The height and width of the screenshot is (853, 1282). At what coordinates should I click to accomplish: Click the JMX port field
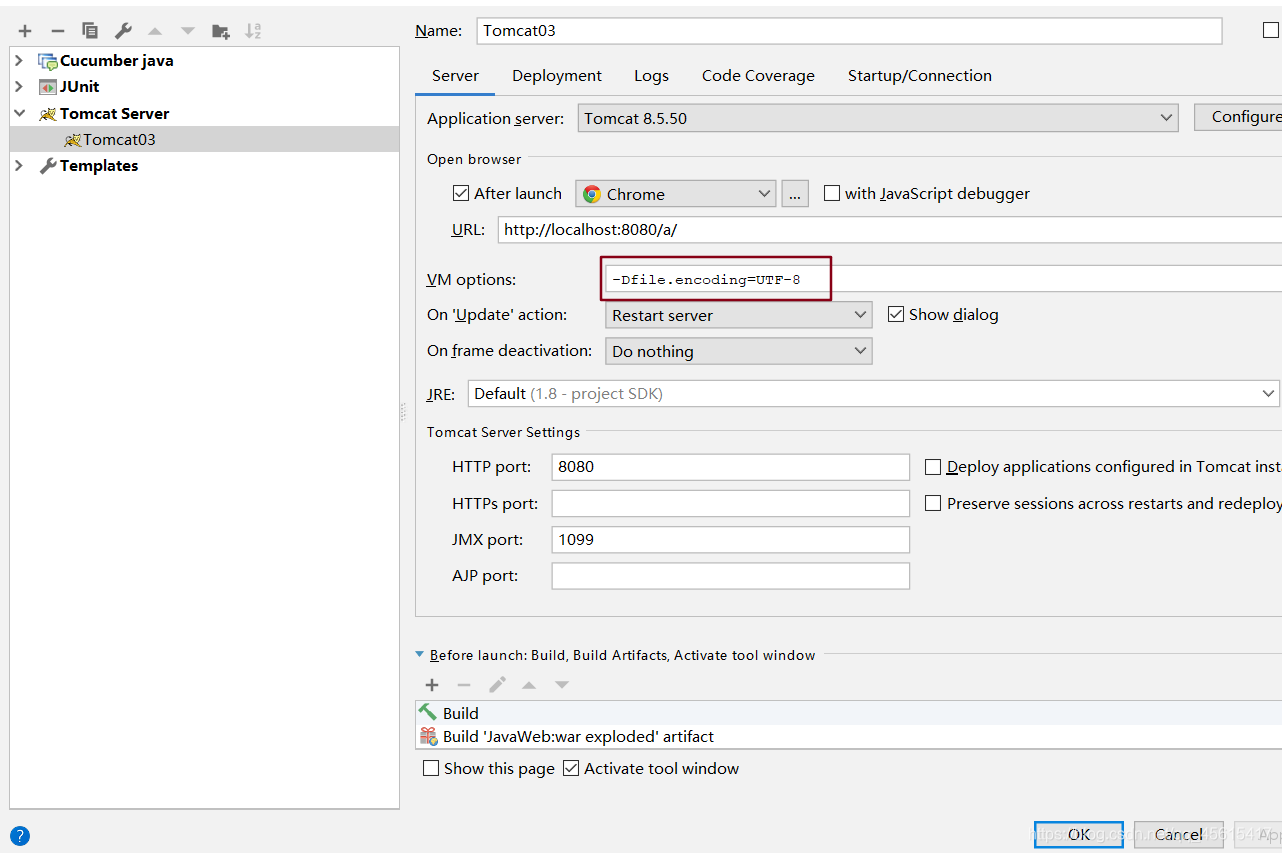[730, 539]
